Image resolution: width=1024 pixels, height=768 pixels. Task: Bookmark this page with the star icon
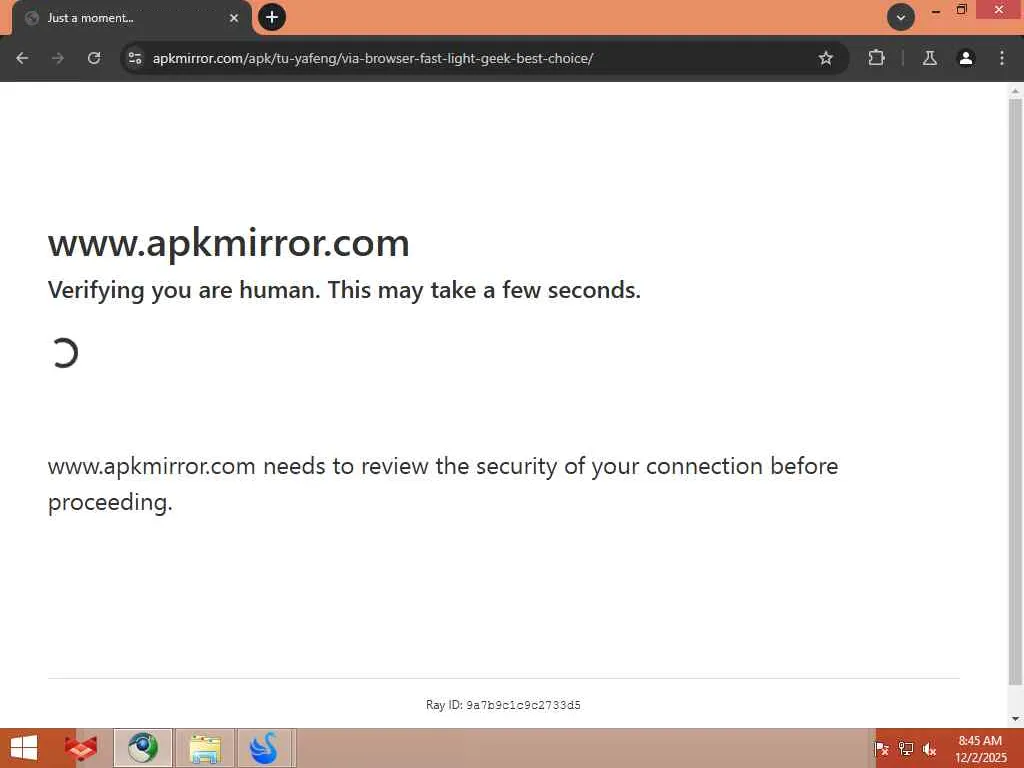825,58
